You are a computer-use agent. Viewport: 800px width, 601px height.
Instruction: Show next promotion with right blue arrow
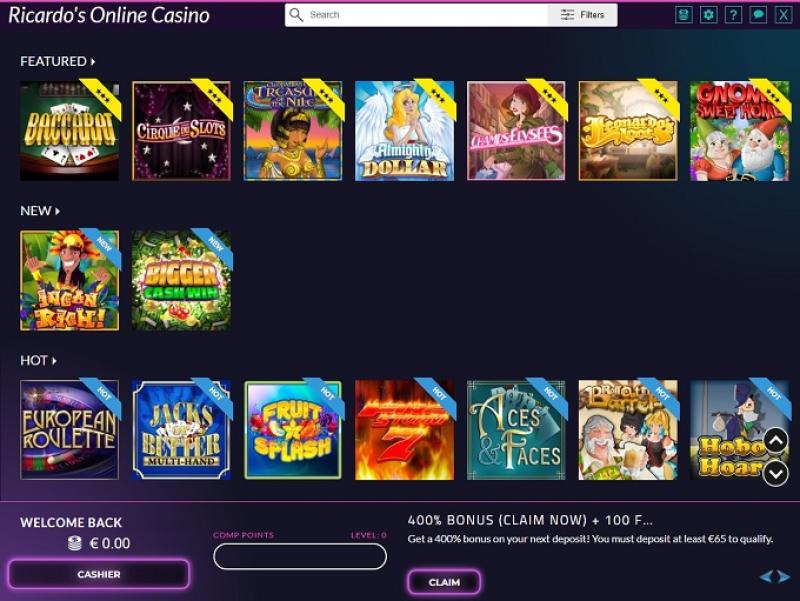pos(784,577)
